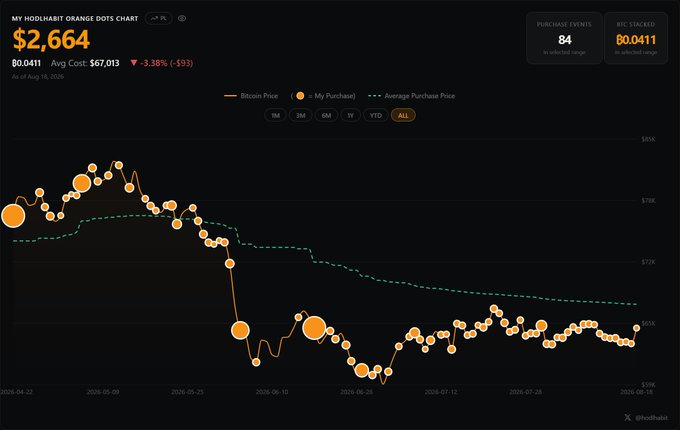
Task: Click the 2026-05-25 date label
Action: [187, 392]
